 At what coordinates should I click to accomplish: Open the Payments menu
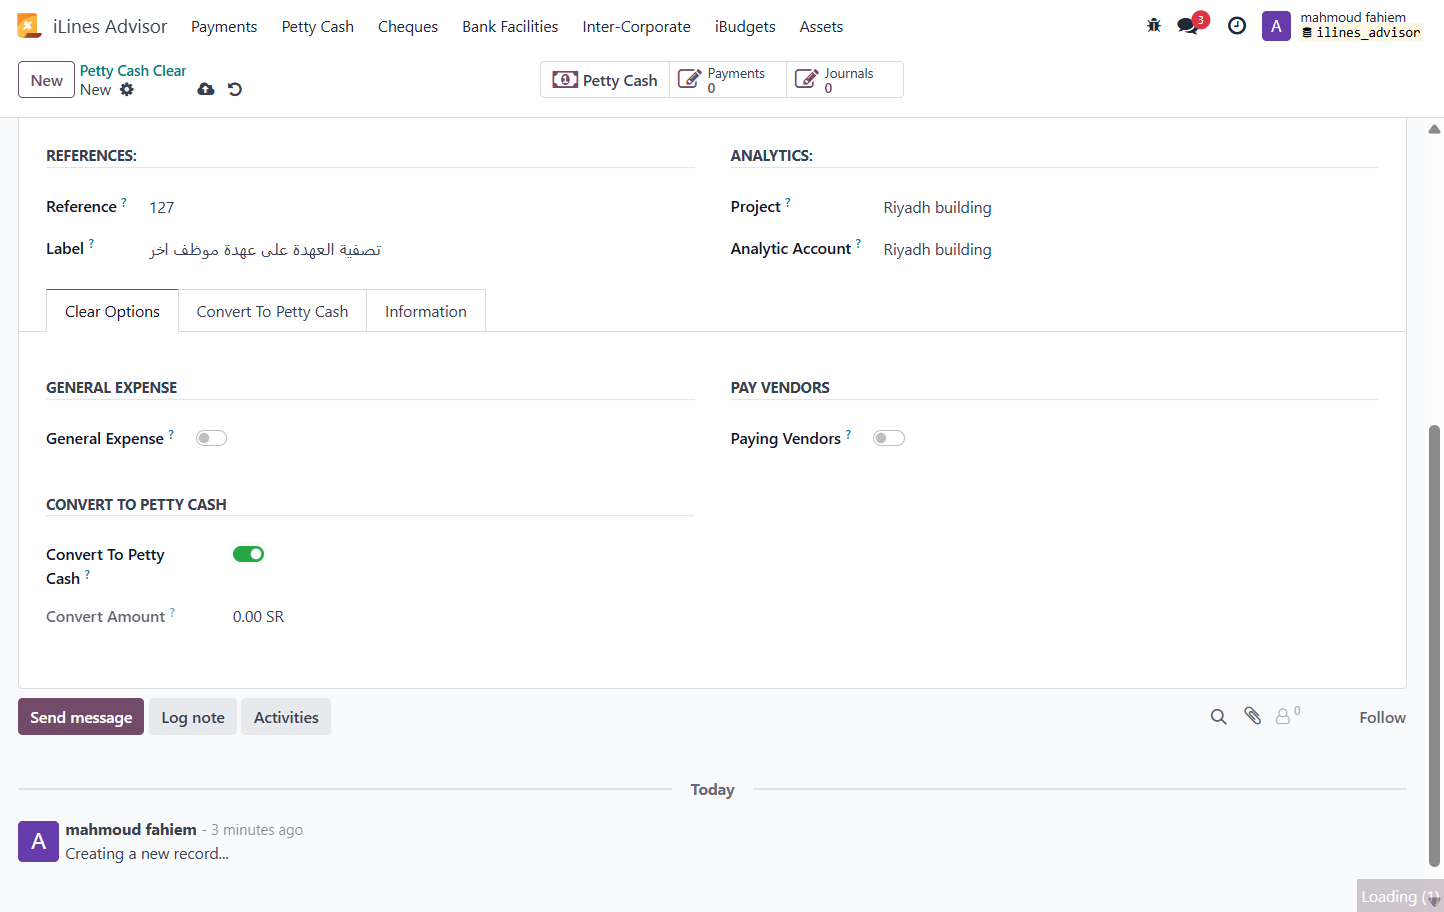pos(224,27)
